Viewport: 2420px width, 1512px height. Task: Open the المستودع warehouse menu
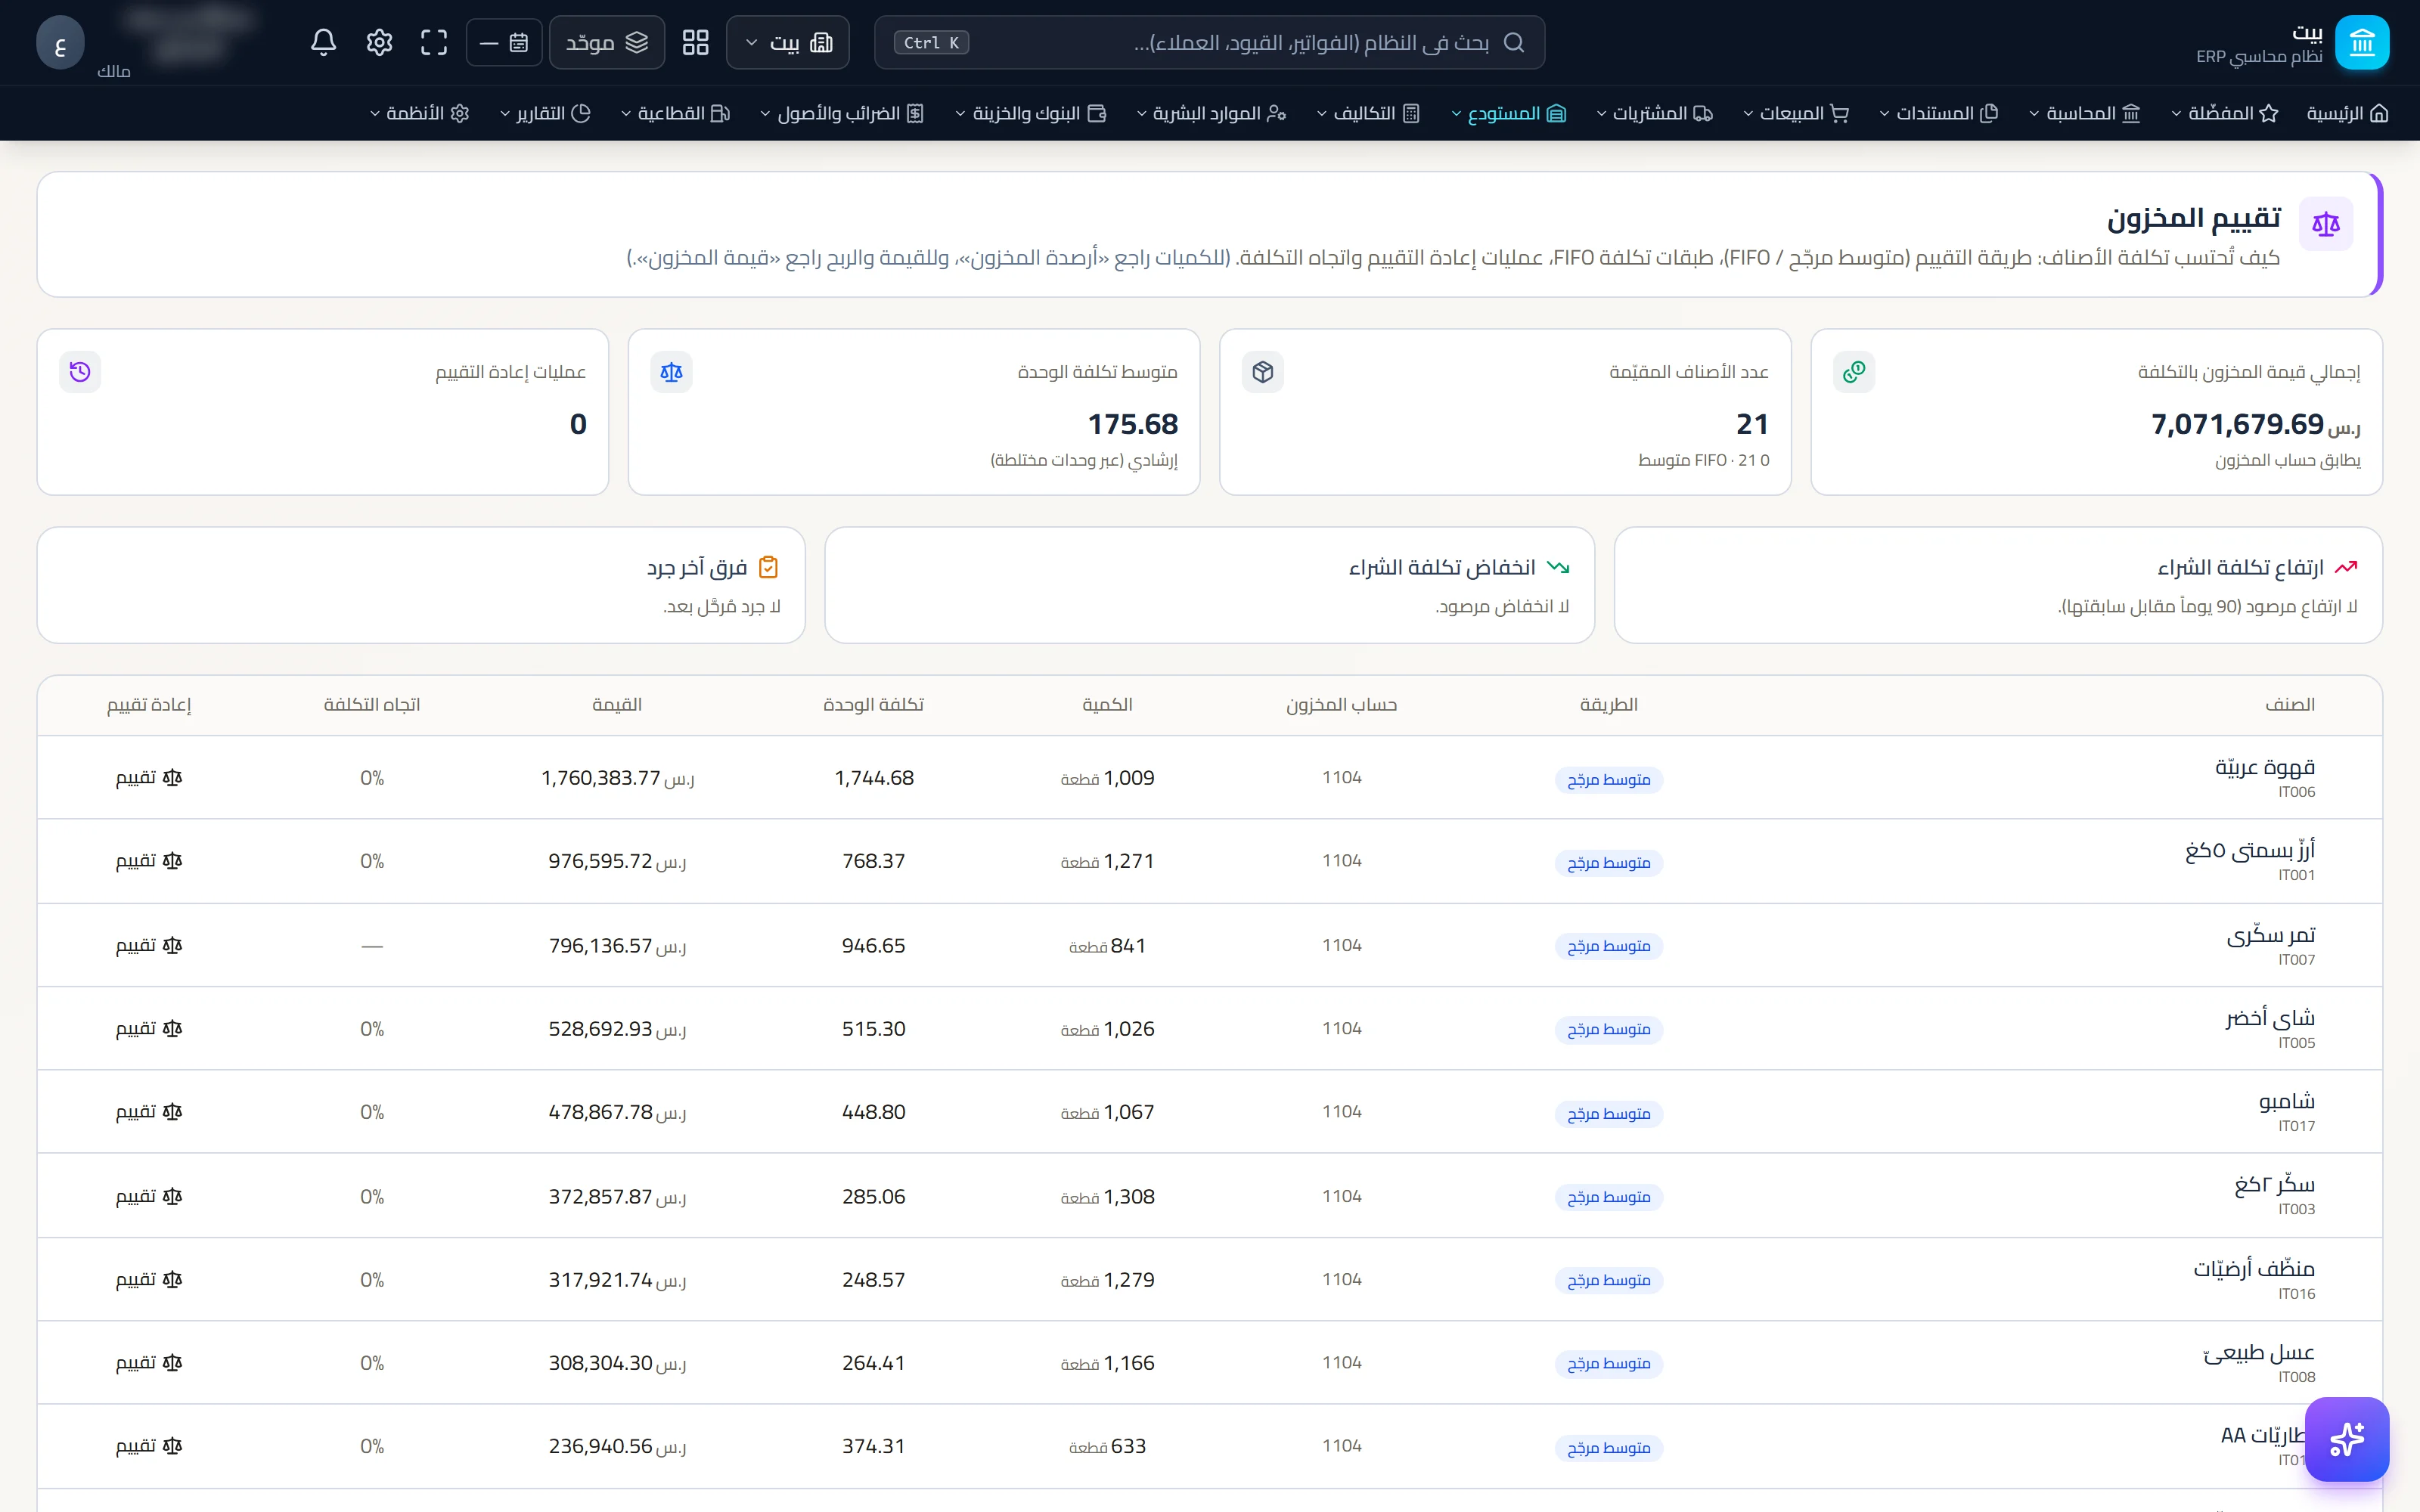click(x=1509, y=113)
